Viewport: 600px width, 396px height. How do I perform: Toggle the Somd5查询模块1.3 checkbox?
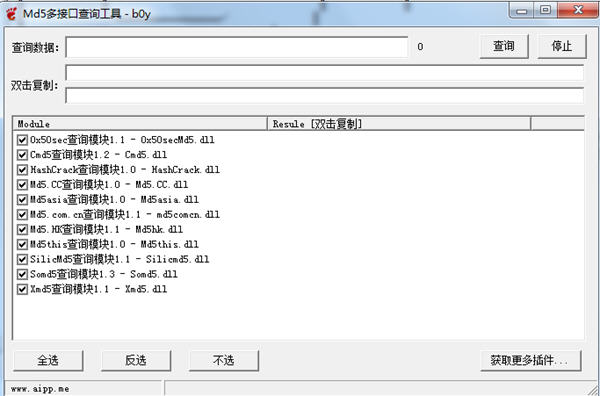point(22,274)
